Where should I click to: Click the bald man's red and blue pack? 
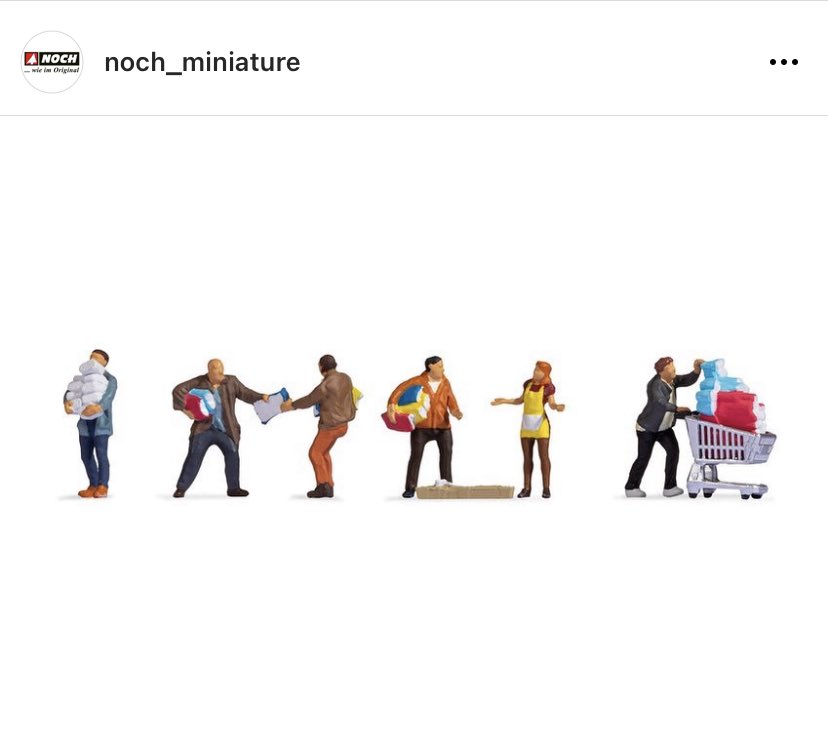click(x=199, y=403)
